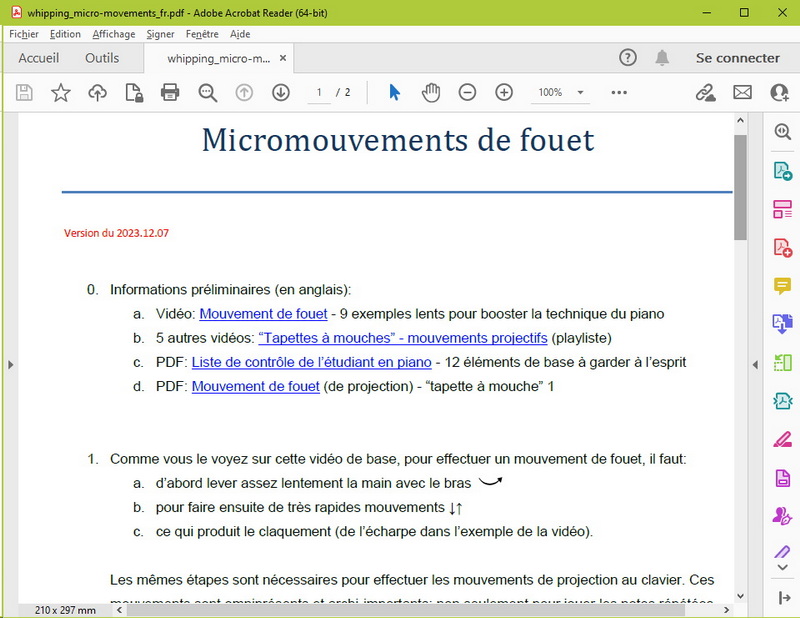Send file by email envelope icon
Image resolution: width=800 pixels, height=618 pixels.
(x=742, y=93)
